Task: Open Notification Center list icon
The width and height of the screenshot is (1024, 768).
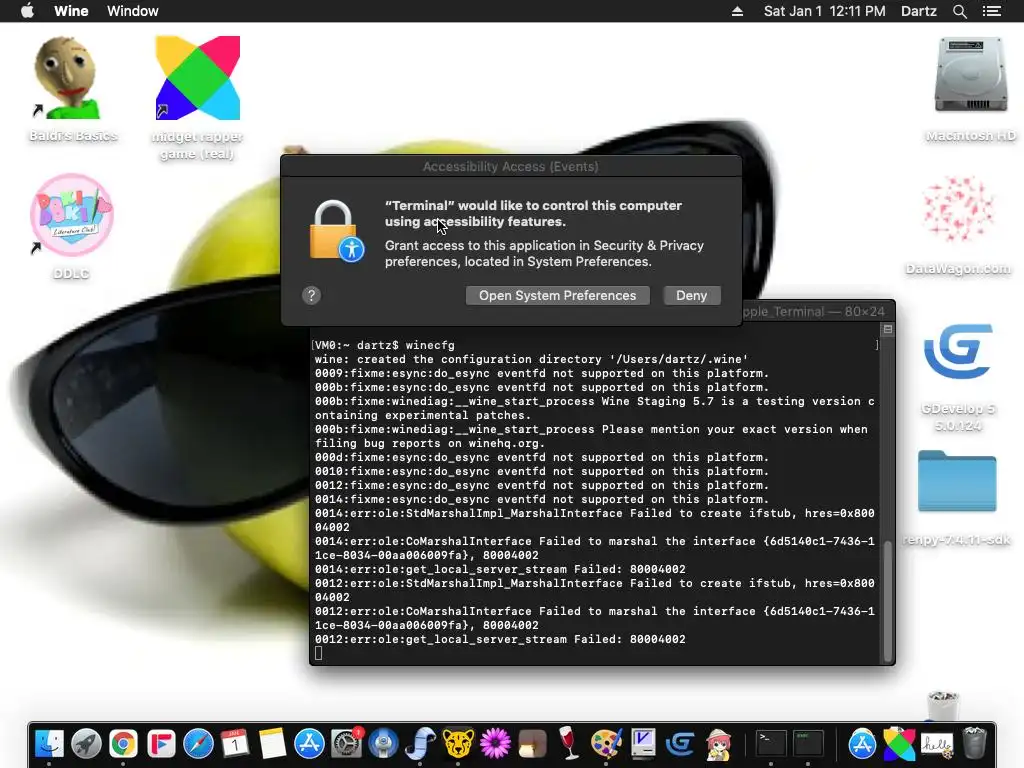Action: [x=991, y=11]
